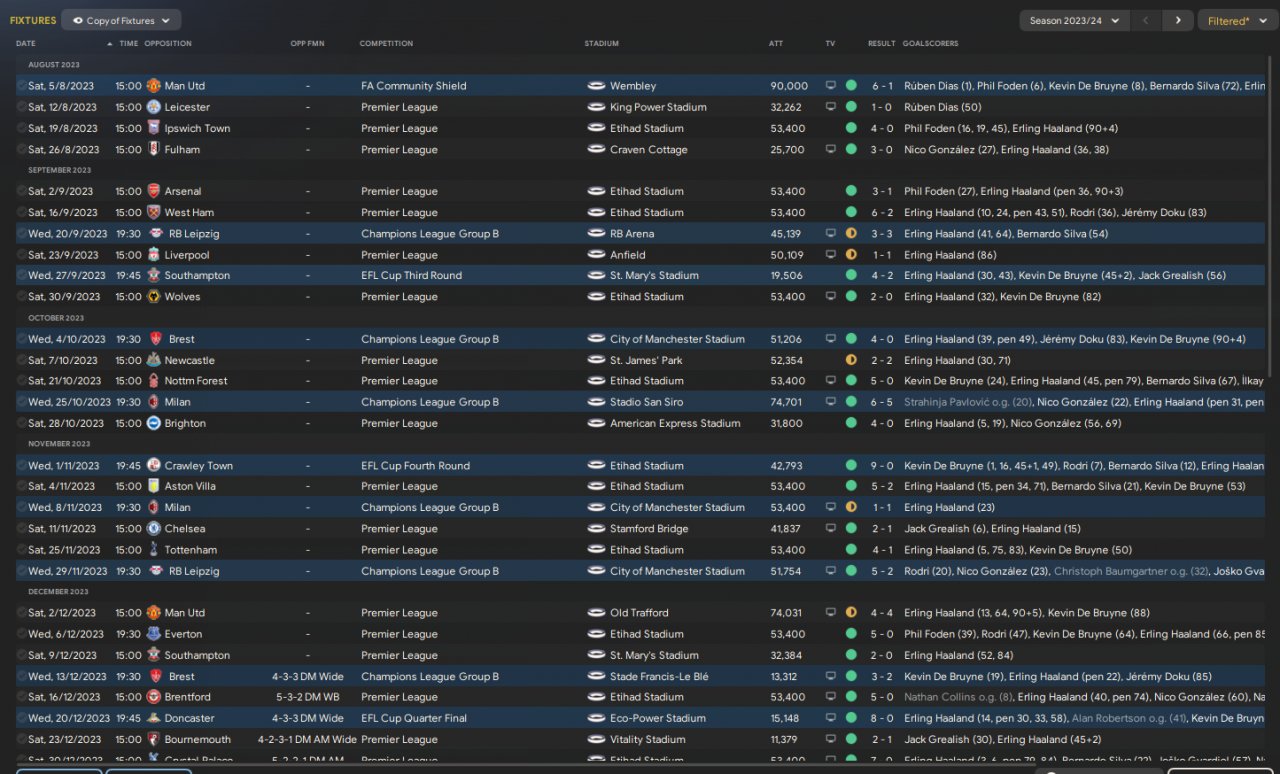Viewport: 1280px width, 774px height.
Task: Open the Copy of Fixtures view dropdown
Action: pyautogui.click(x=121, y=20)
